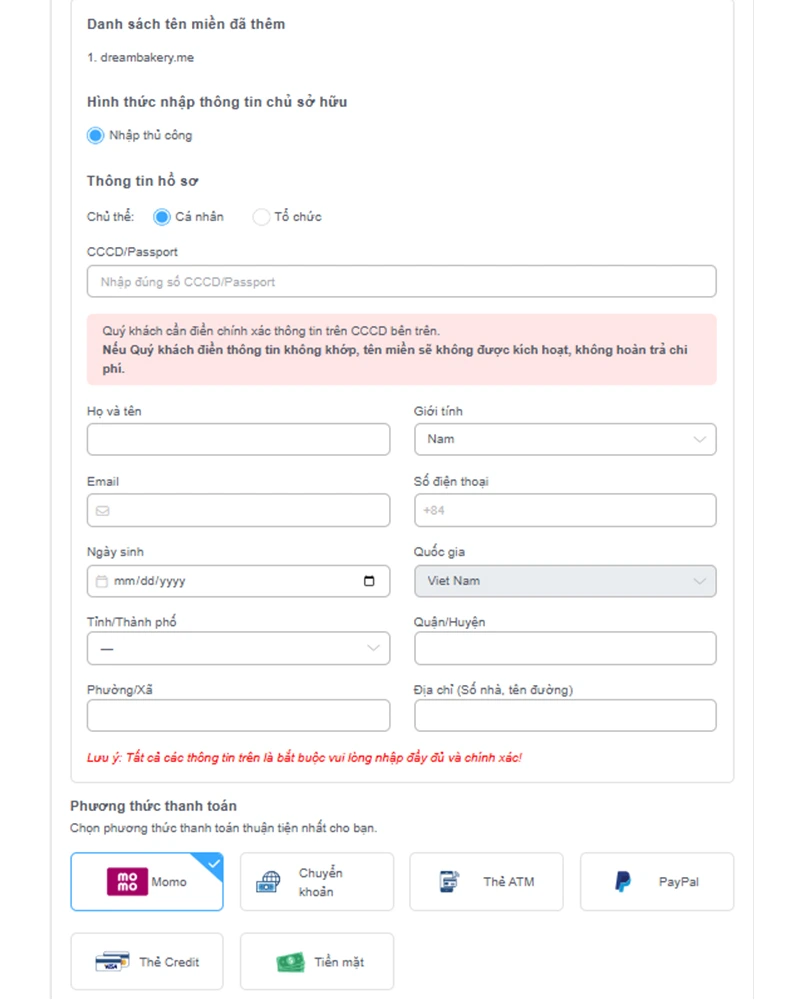Click the Phường/Xã input field

[x=238, y=716]
